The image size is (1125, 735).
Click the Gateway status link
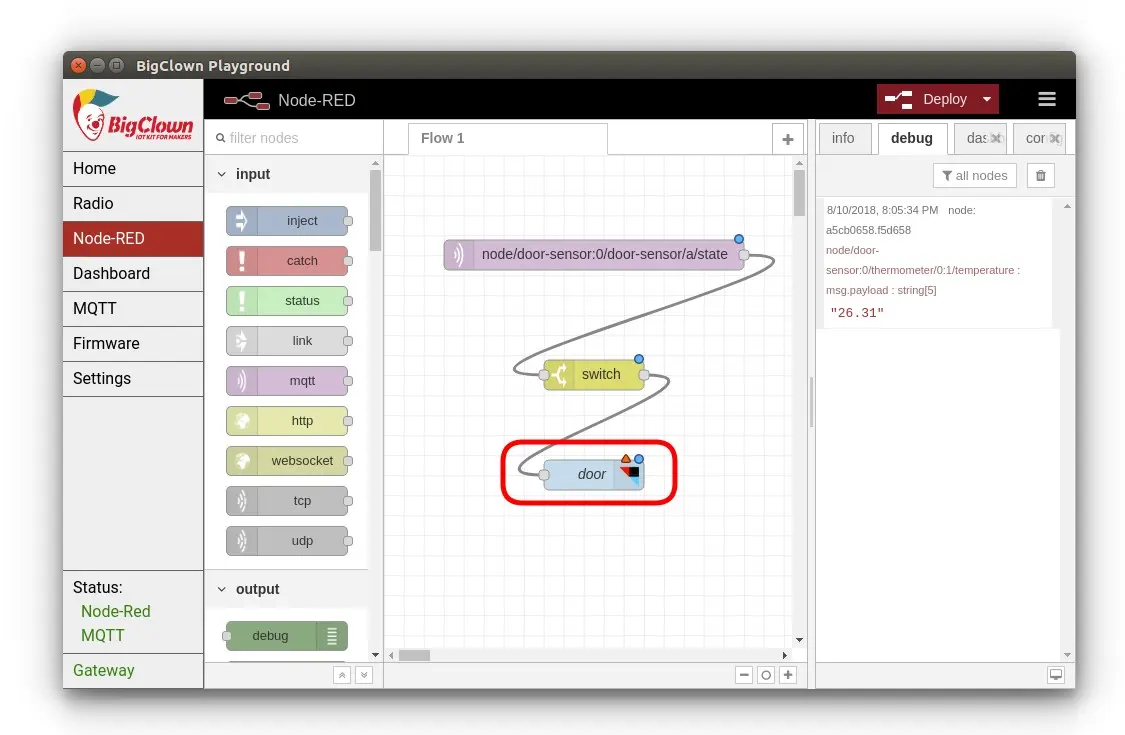pos(104,670)
